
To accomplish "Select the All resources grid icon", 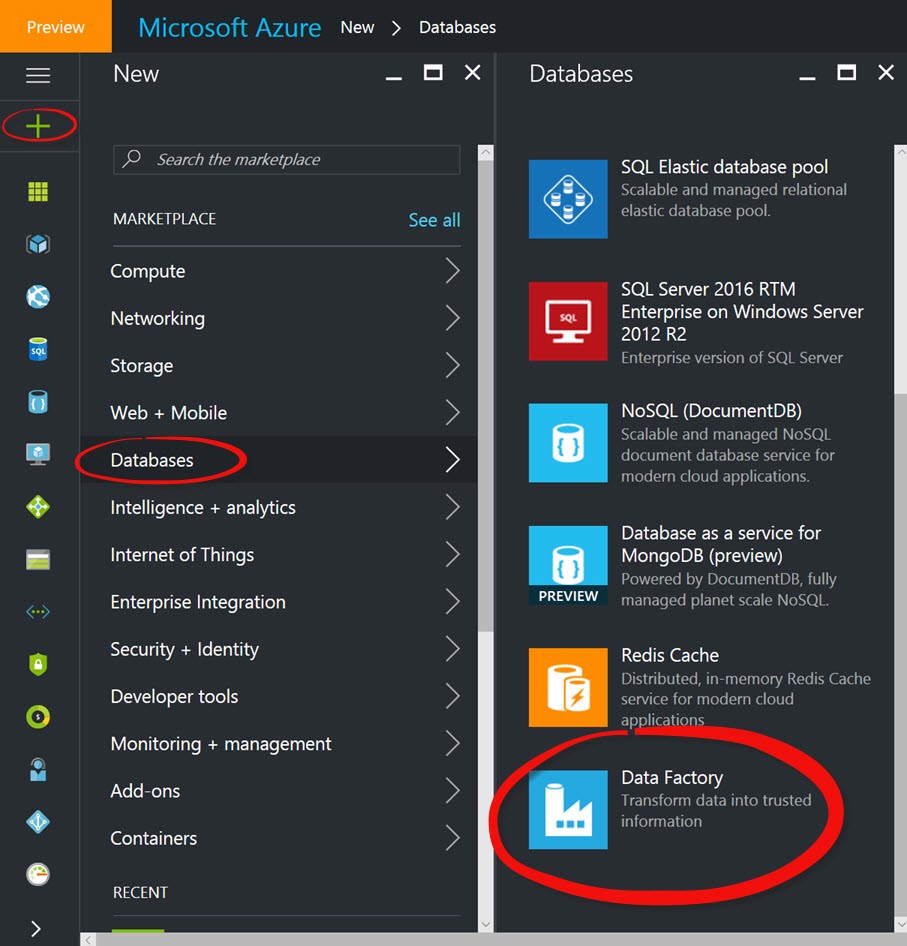I will pyautogui.click(x=37, y=191).
